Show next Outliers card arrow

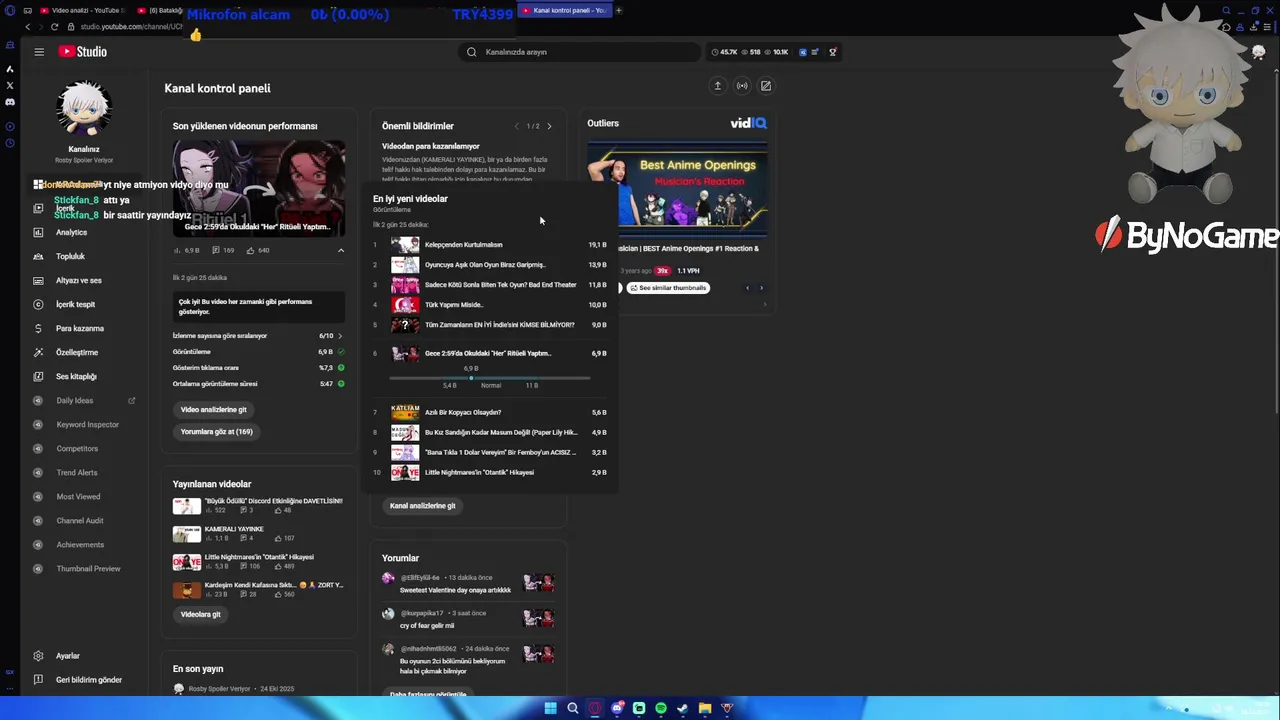coord(762,288)
